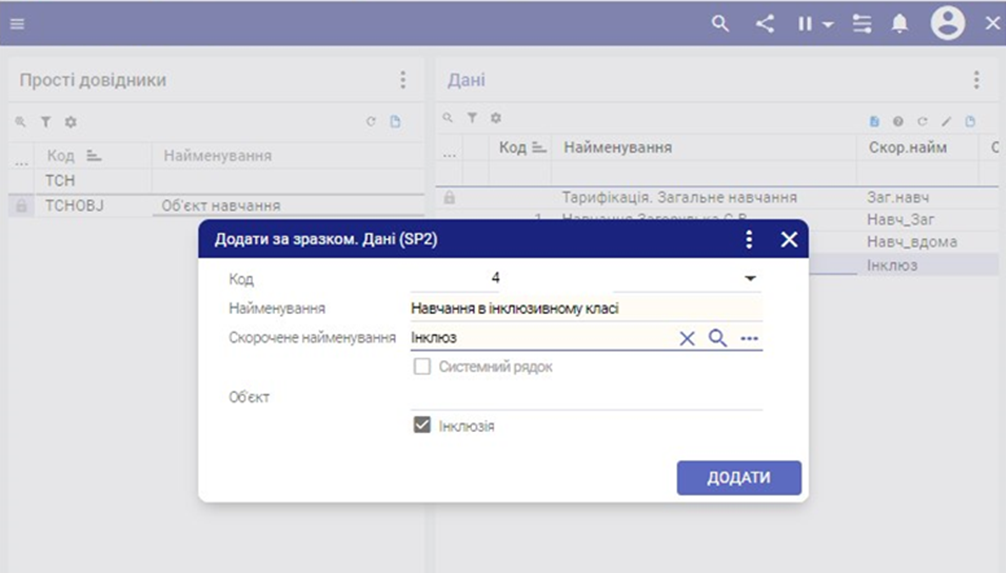Click the pencil edit icon in Дані panel
The width and height of the screenshot is (1006, 573).
click(946, 122)
